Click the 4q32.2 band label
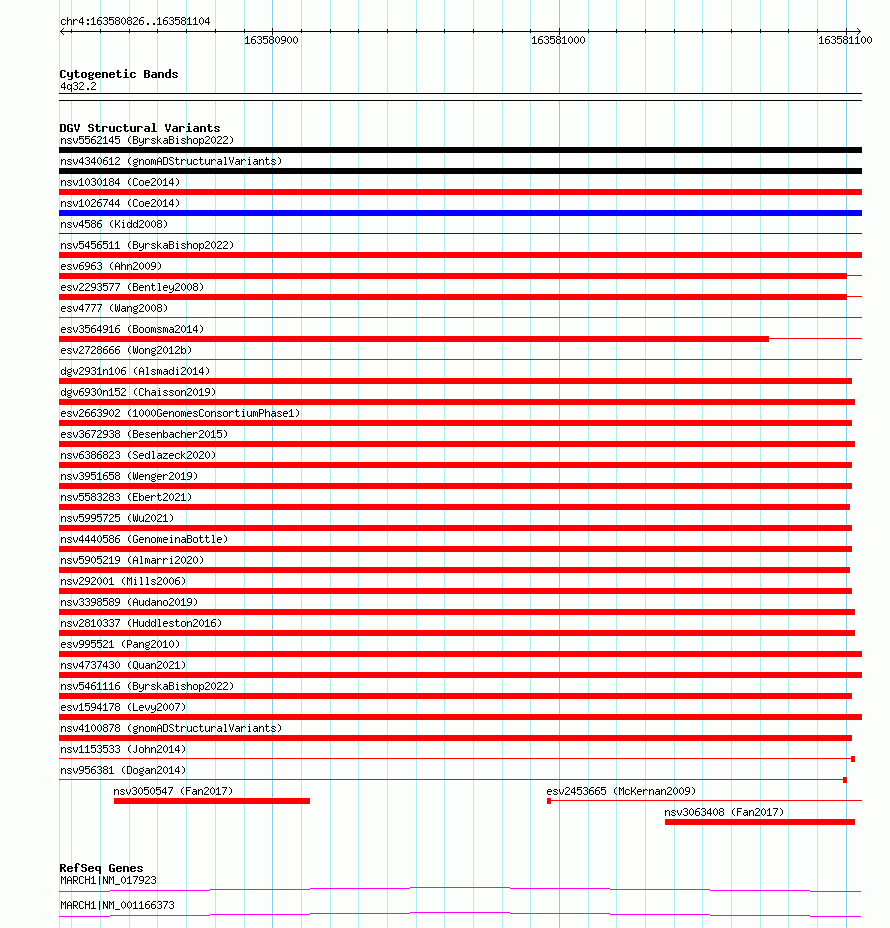Viewport: 890px width, 928px height. 78,86
